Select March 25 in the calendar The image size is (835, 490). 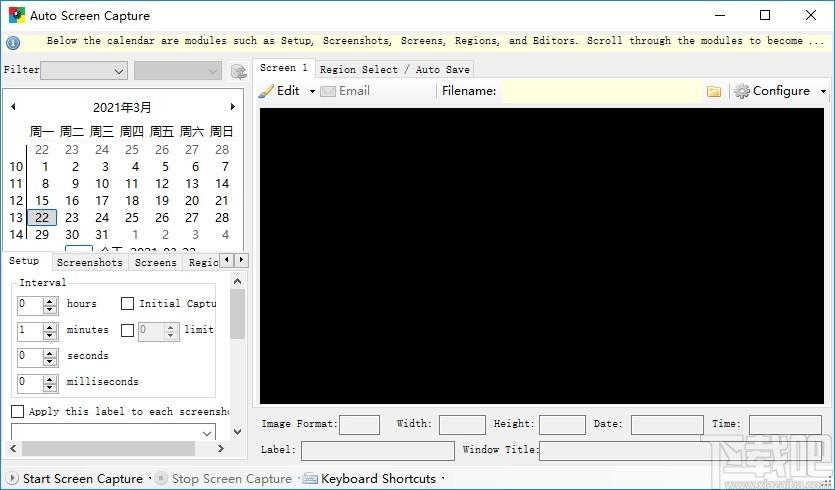(x=132, y=217)
